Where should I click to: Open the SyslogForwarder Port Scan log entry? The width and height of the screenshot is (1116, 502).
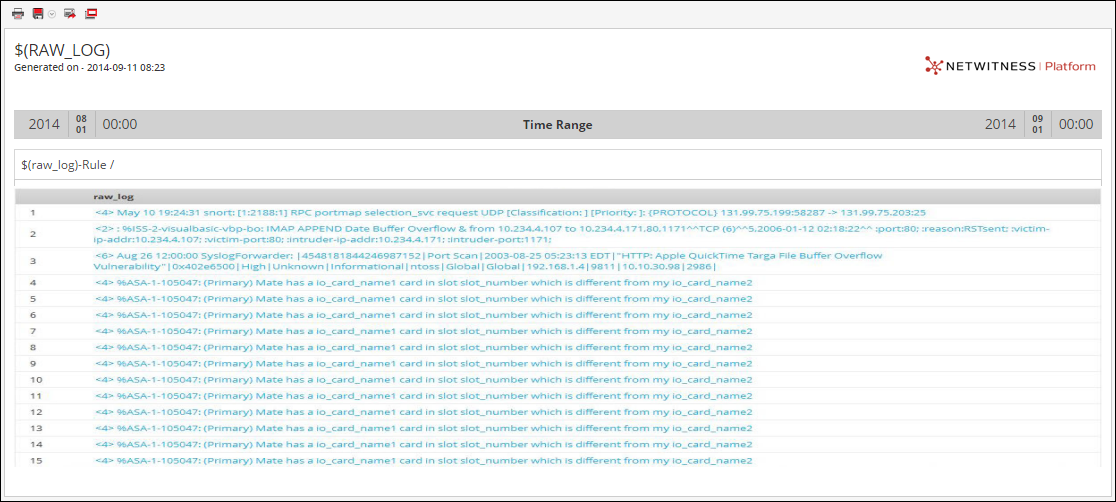(488, 261)
